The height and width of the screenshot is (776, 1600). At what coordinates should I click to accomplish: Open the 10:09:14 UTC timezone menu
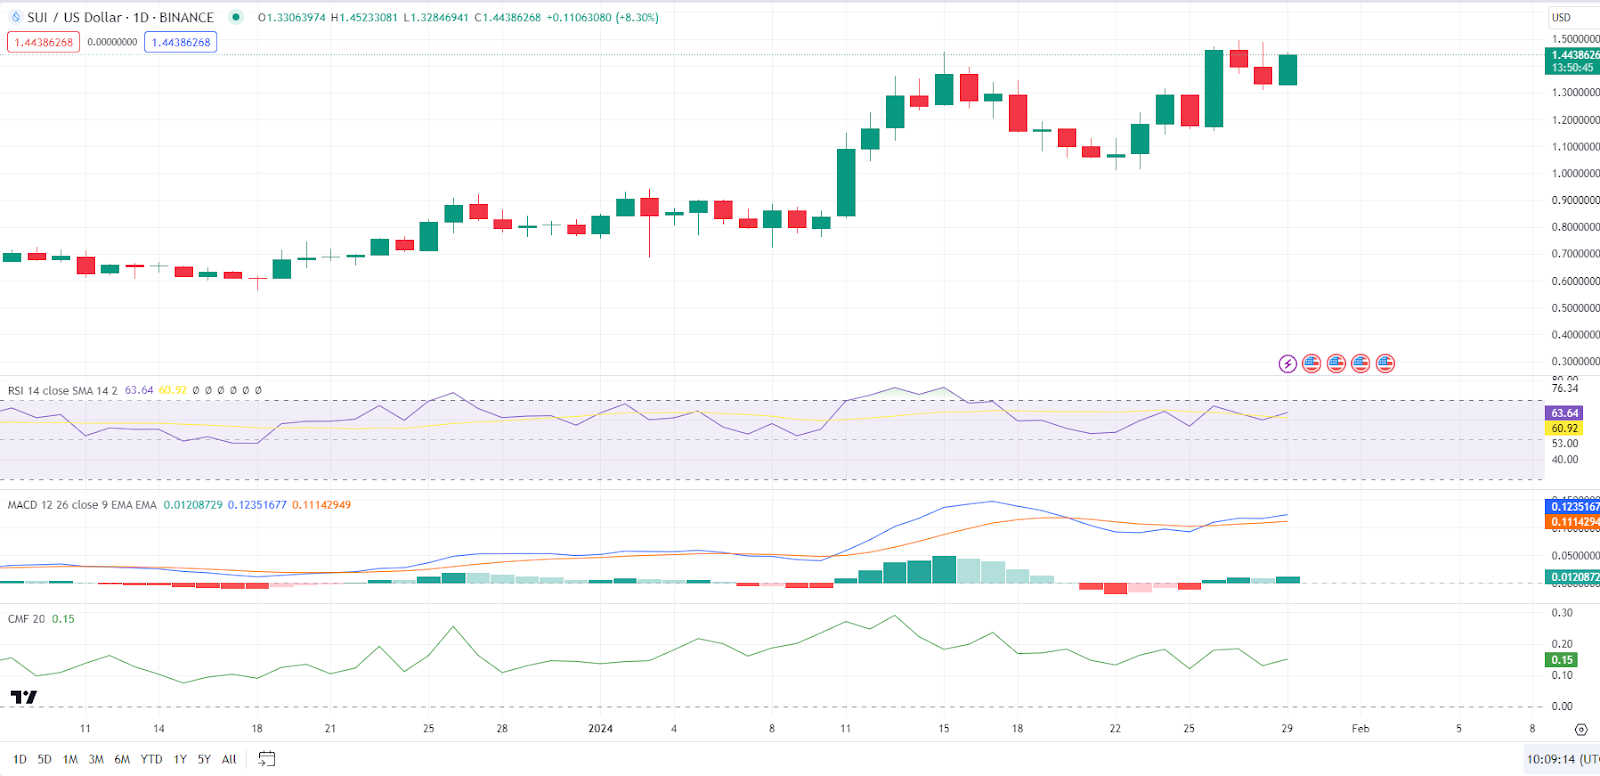1562,759
